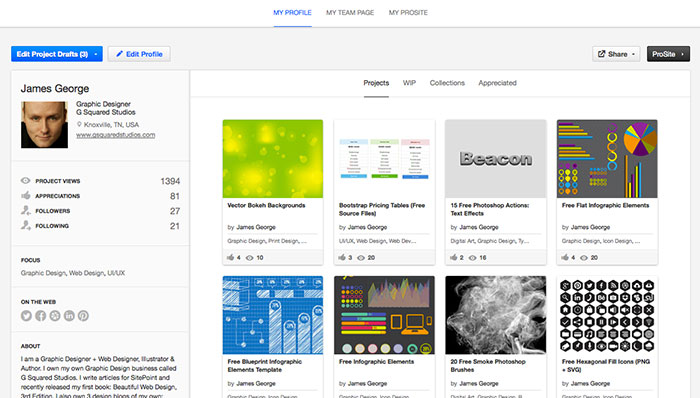Open the Twitter profile icon under On The Web

point(26,316)
